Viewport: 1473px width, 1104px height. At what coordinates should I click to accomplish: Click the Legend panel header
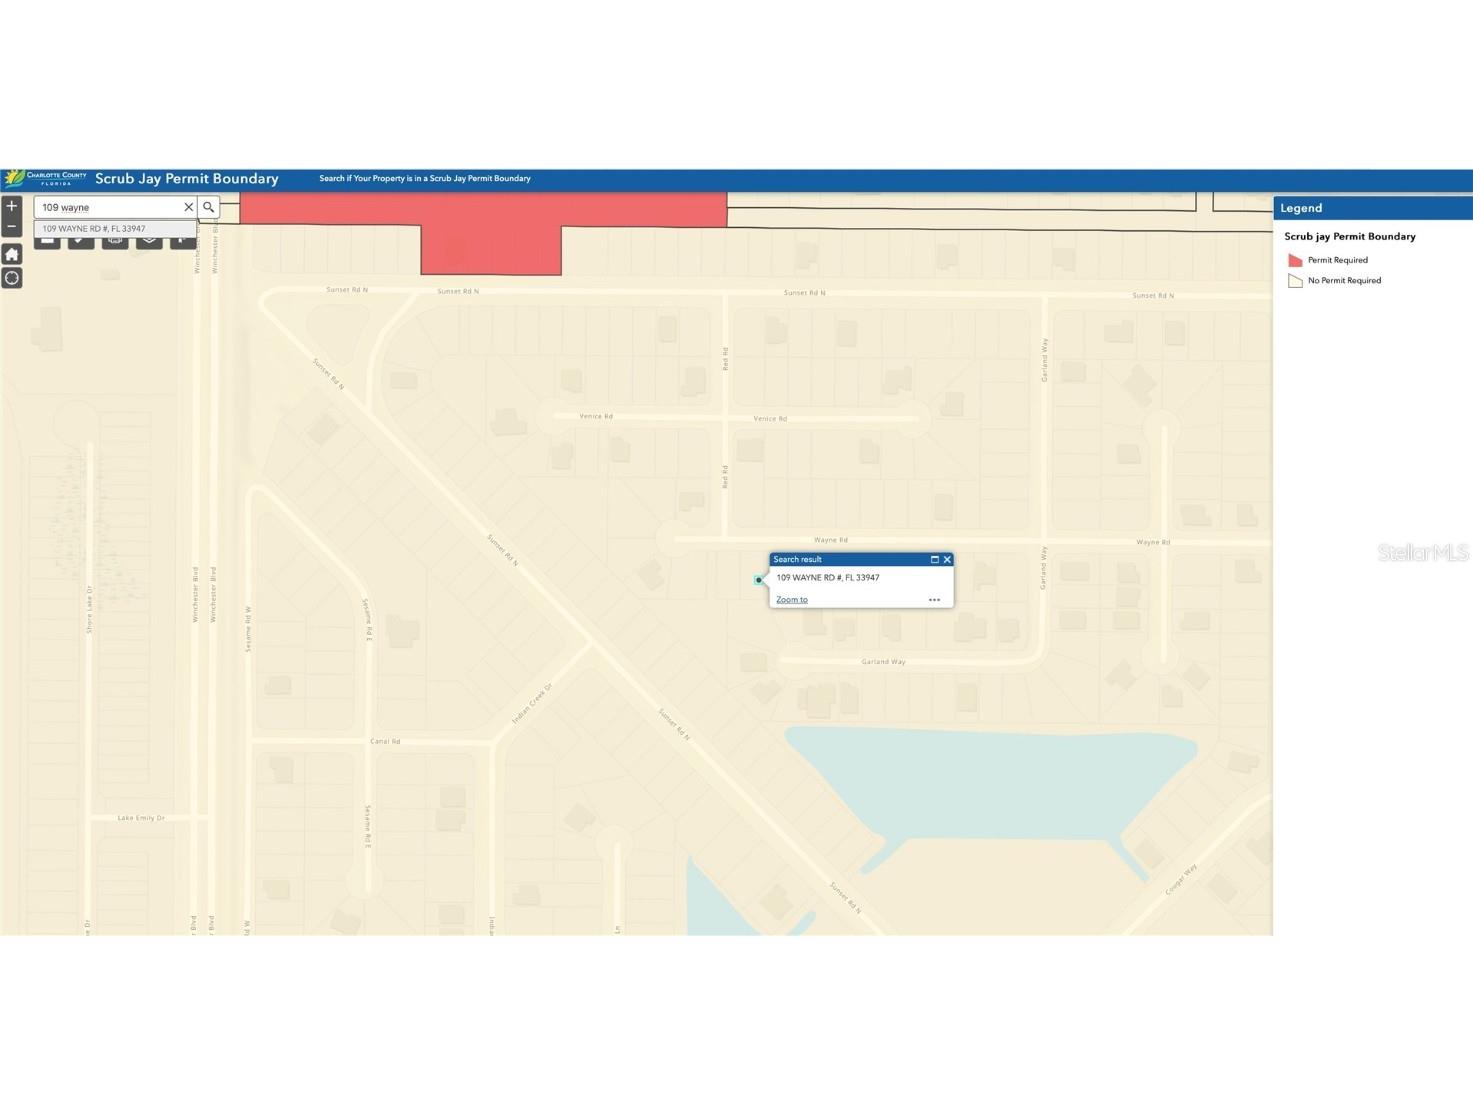[1371, 208]
